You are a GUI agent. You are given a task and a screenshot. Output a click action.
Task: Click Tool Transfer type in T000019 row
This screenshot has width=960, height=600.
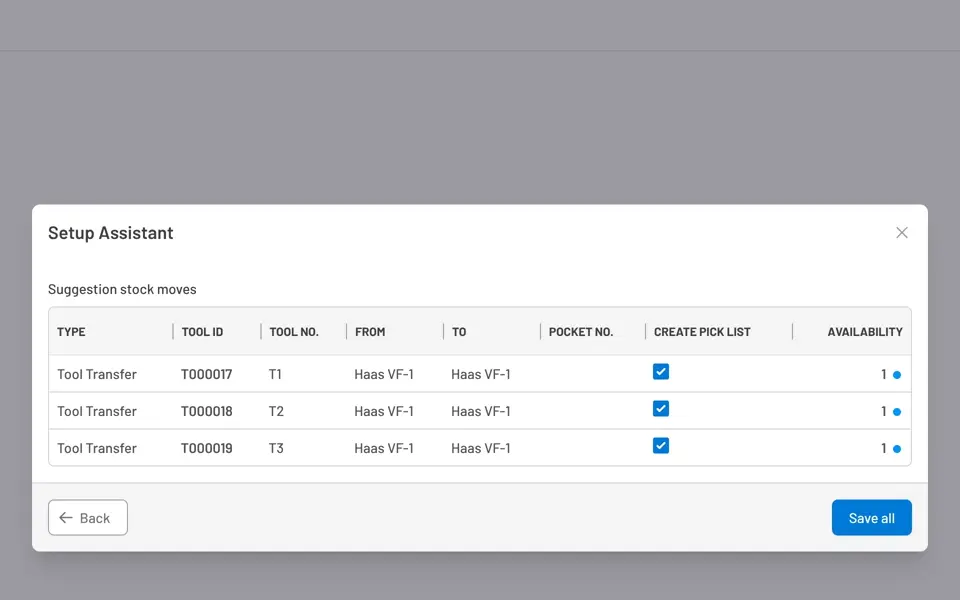coord(97,448)
